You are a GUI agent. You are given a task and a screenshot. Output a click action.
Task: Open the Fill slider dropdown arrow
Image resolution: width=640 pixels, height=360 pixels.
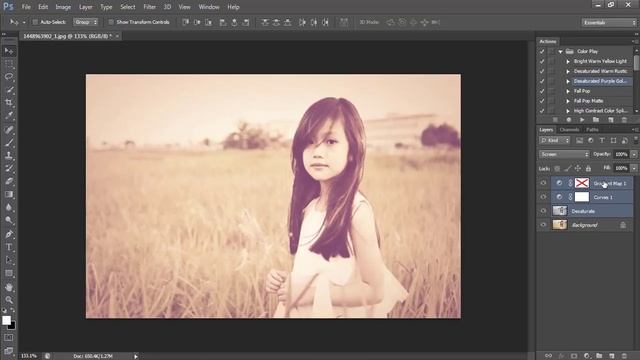tap(634, 168)
